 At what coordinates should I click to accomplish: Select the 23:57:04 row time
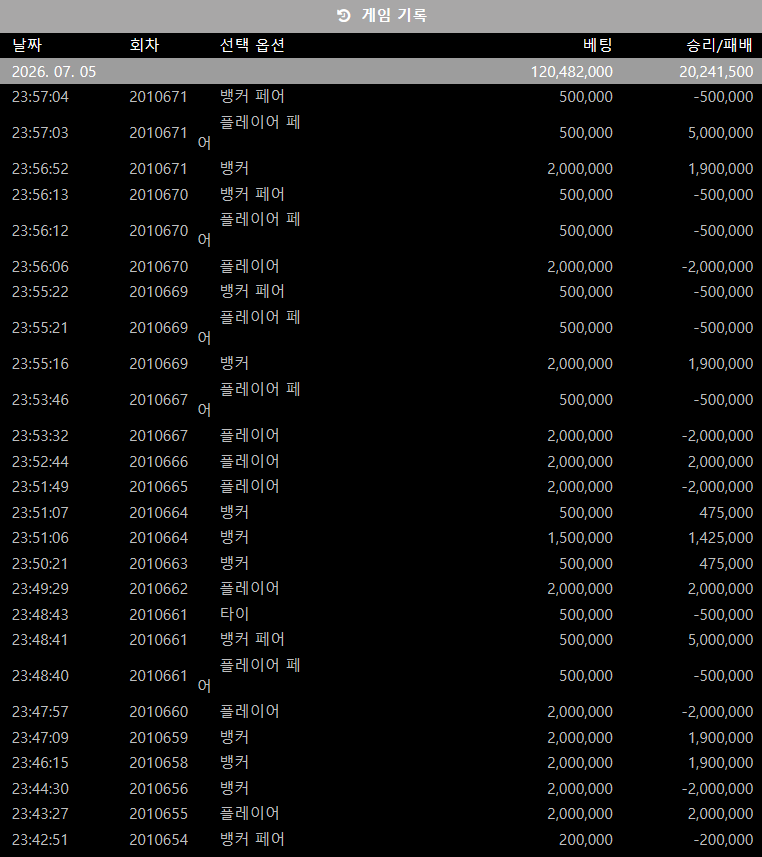(x=40, y=97)
